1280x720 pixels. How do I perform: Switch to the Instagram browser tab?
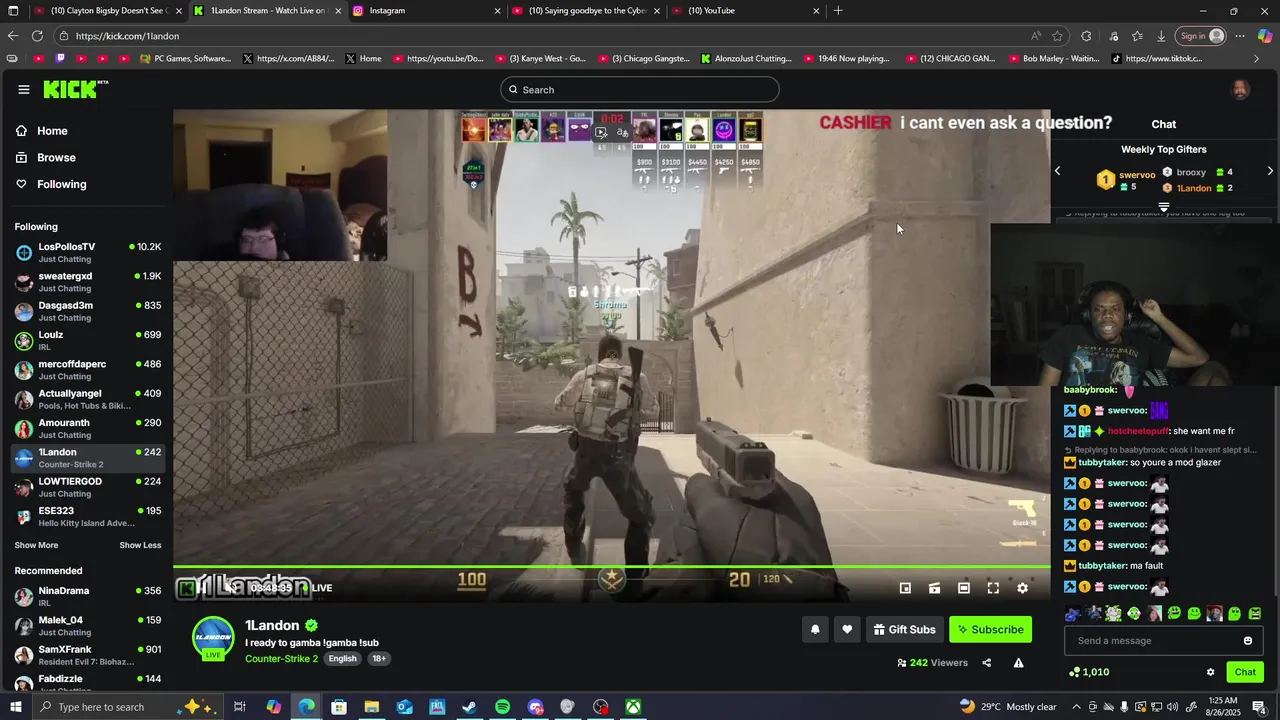click(427, 11)
